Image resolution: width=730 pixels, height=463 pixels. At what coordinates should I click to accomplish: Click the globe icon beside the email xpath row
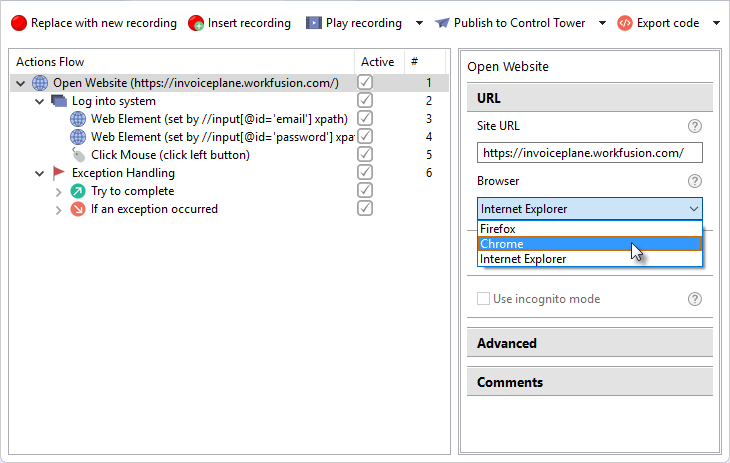tap(78, 119)
